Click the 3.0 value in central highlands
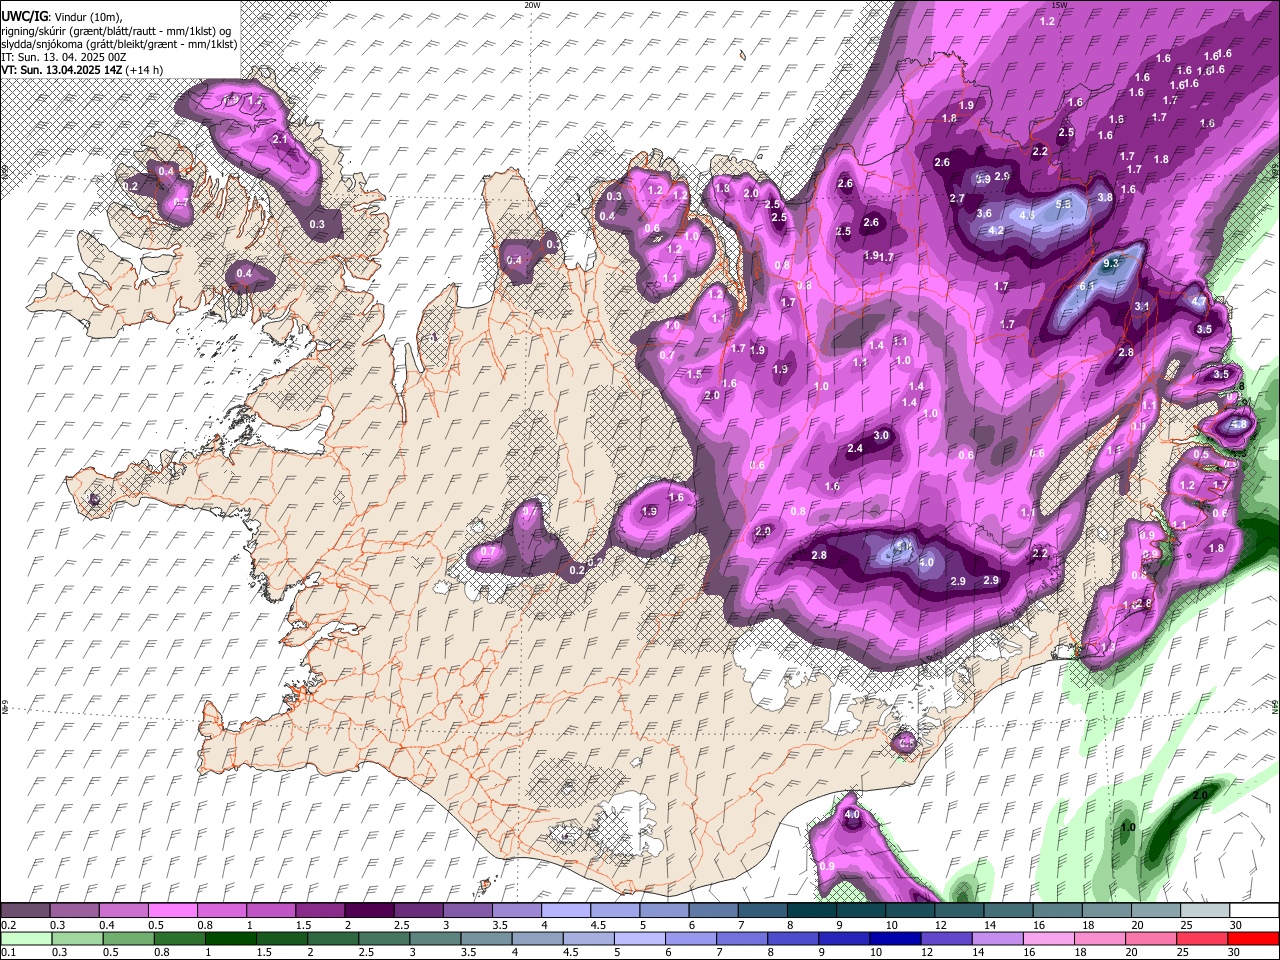Image resolution: width=1280 pixels, height=960 pixels. pyautogui.click(x=881, y=436)
